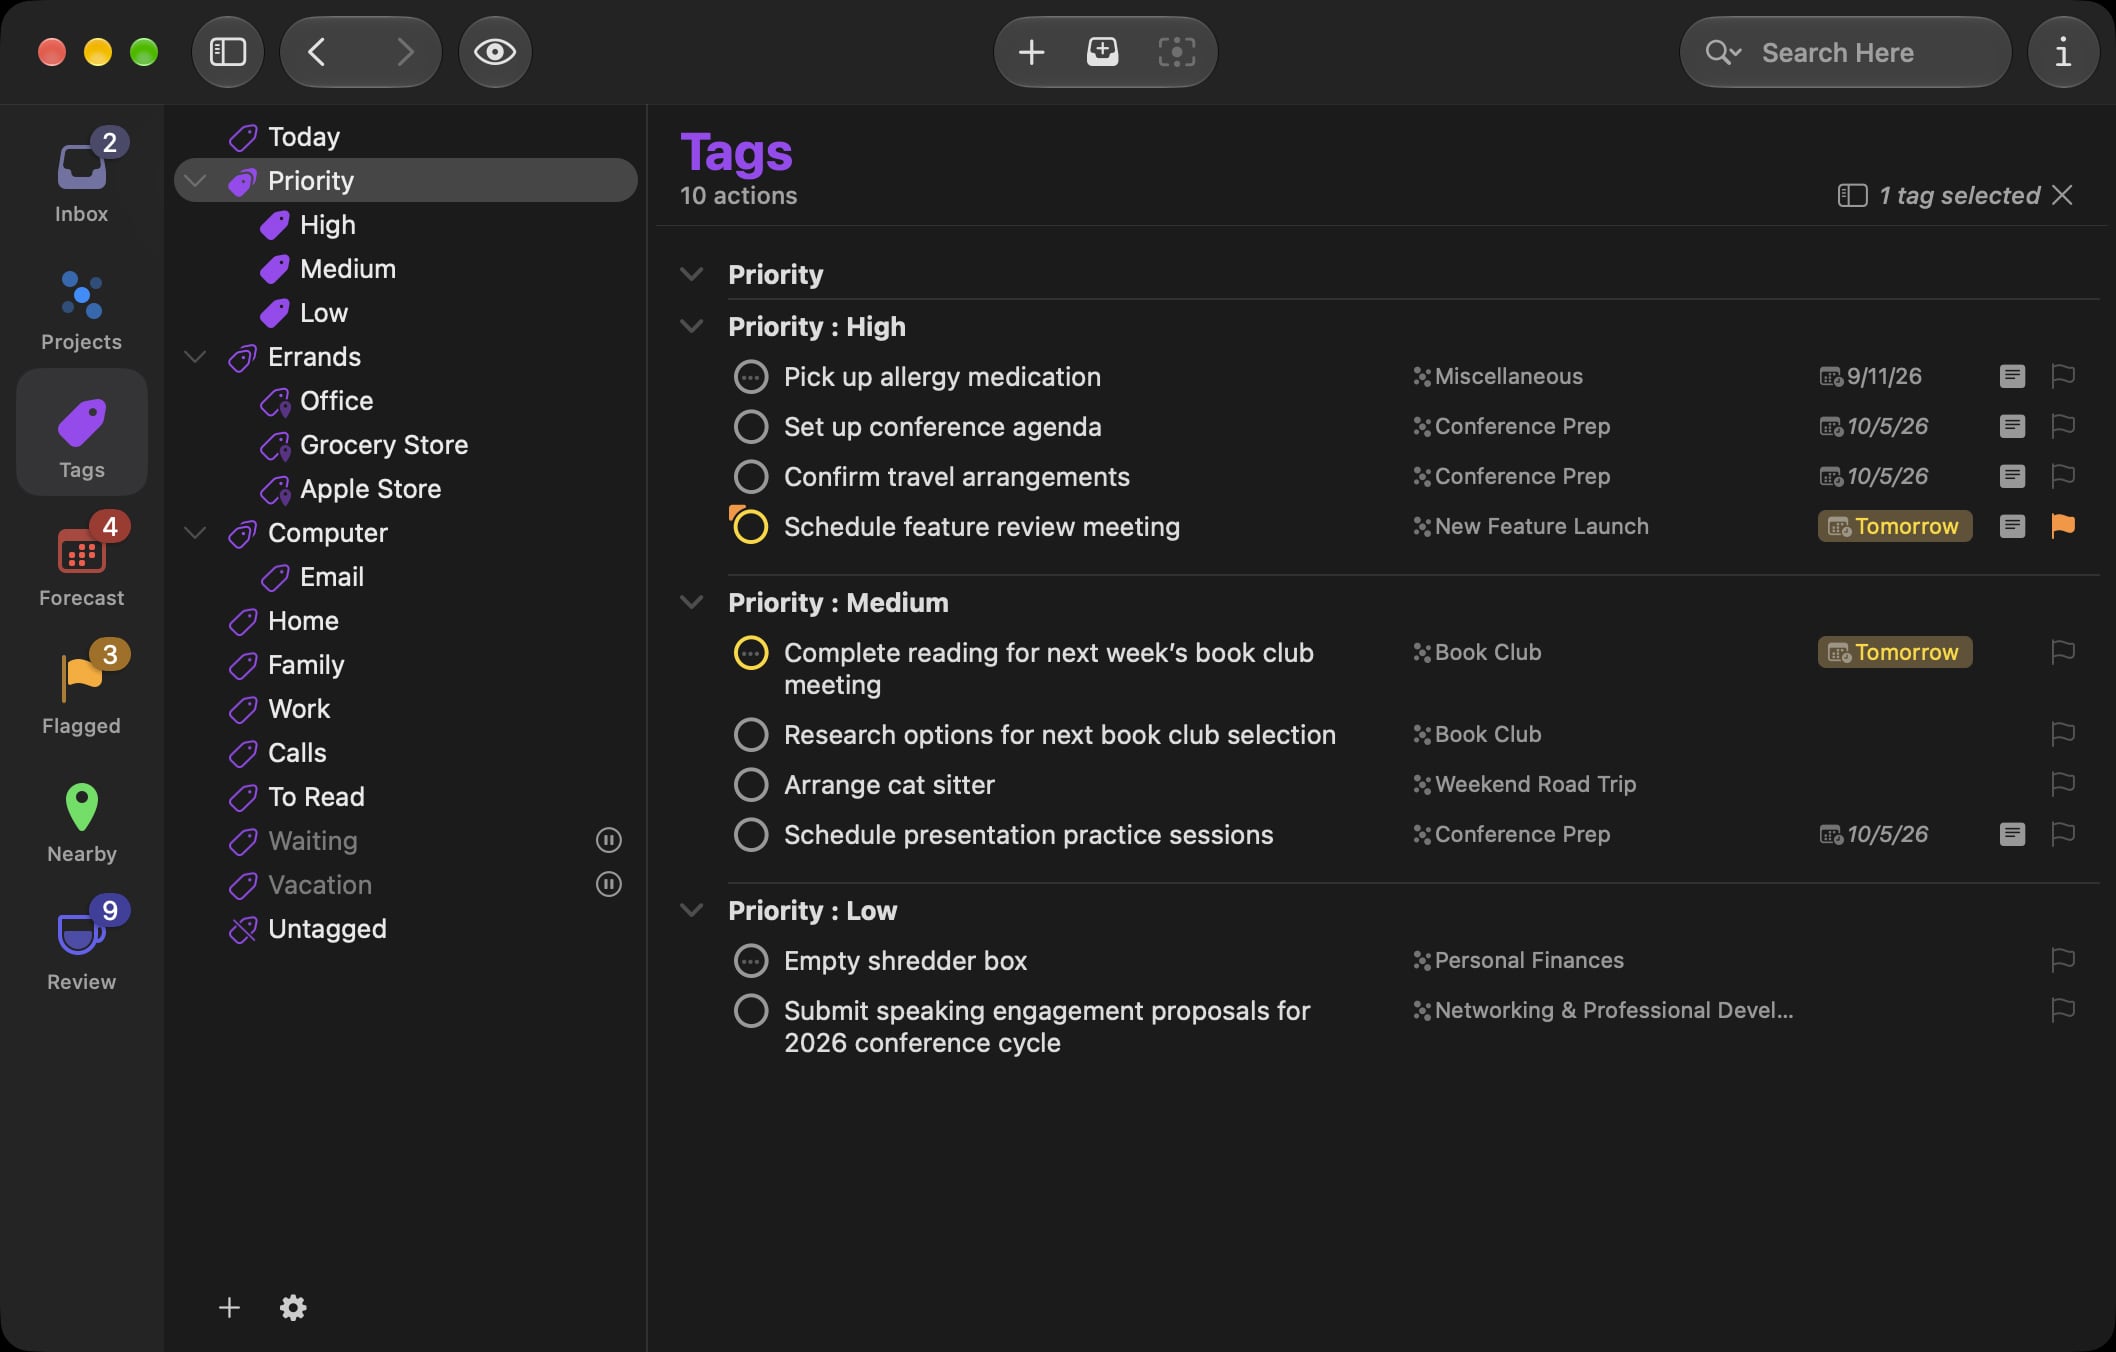Mark 'Set up conference agenda' complete

[751, 427]
